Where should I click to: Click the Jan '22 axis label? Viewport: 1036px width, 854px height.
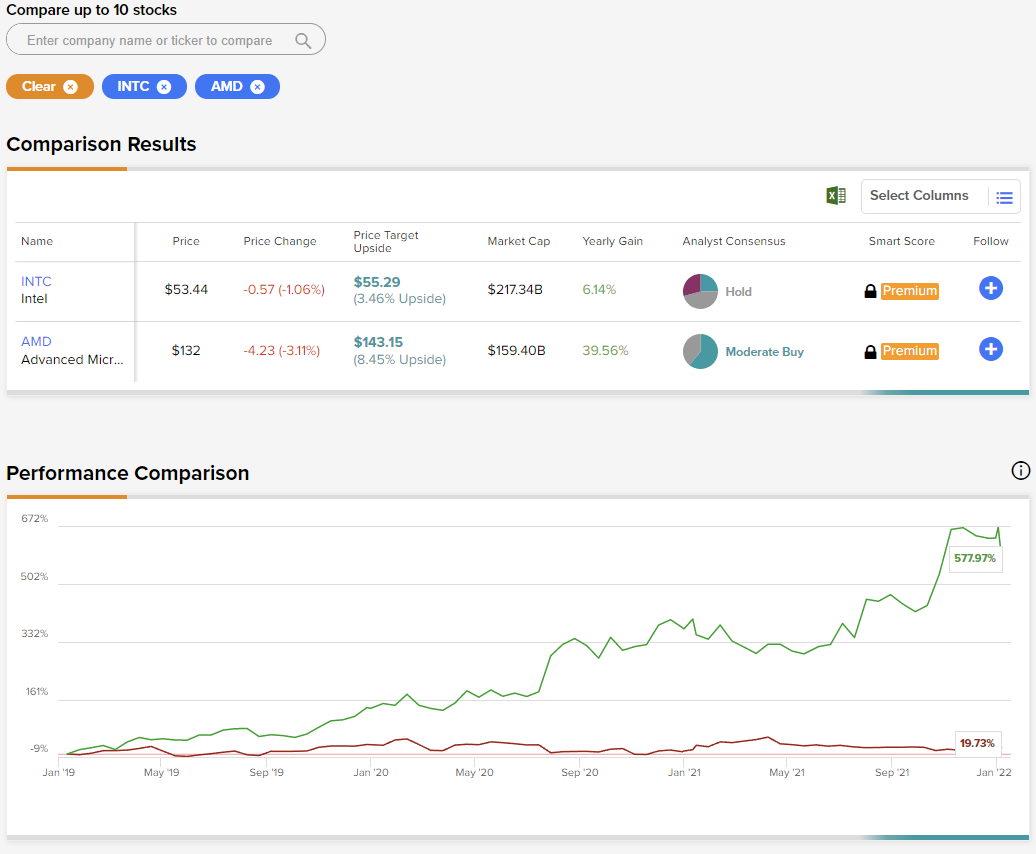tap(994, 772)
